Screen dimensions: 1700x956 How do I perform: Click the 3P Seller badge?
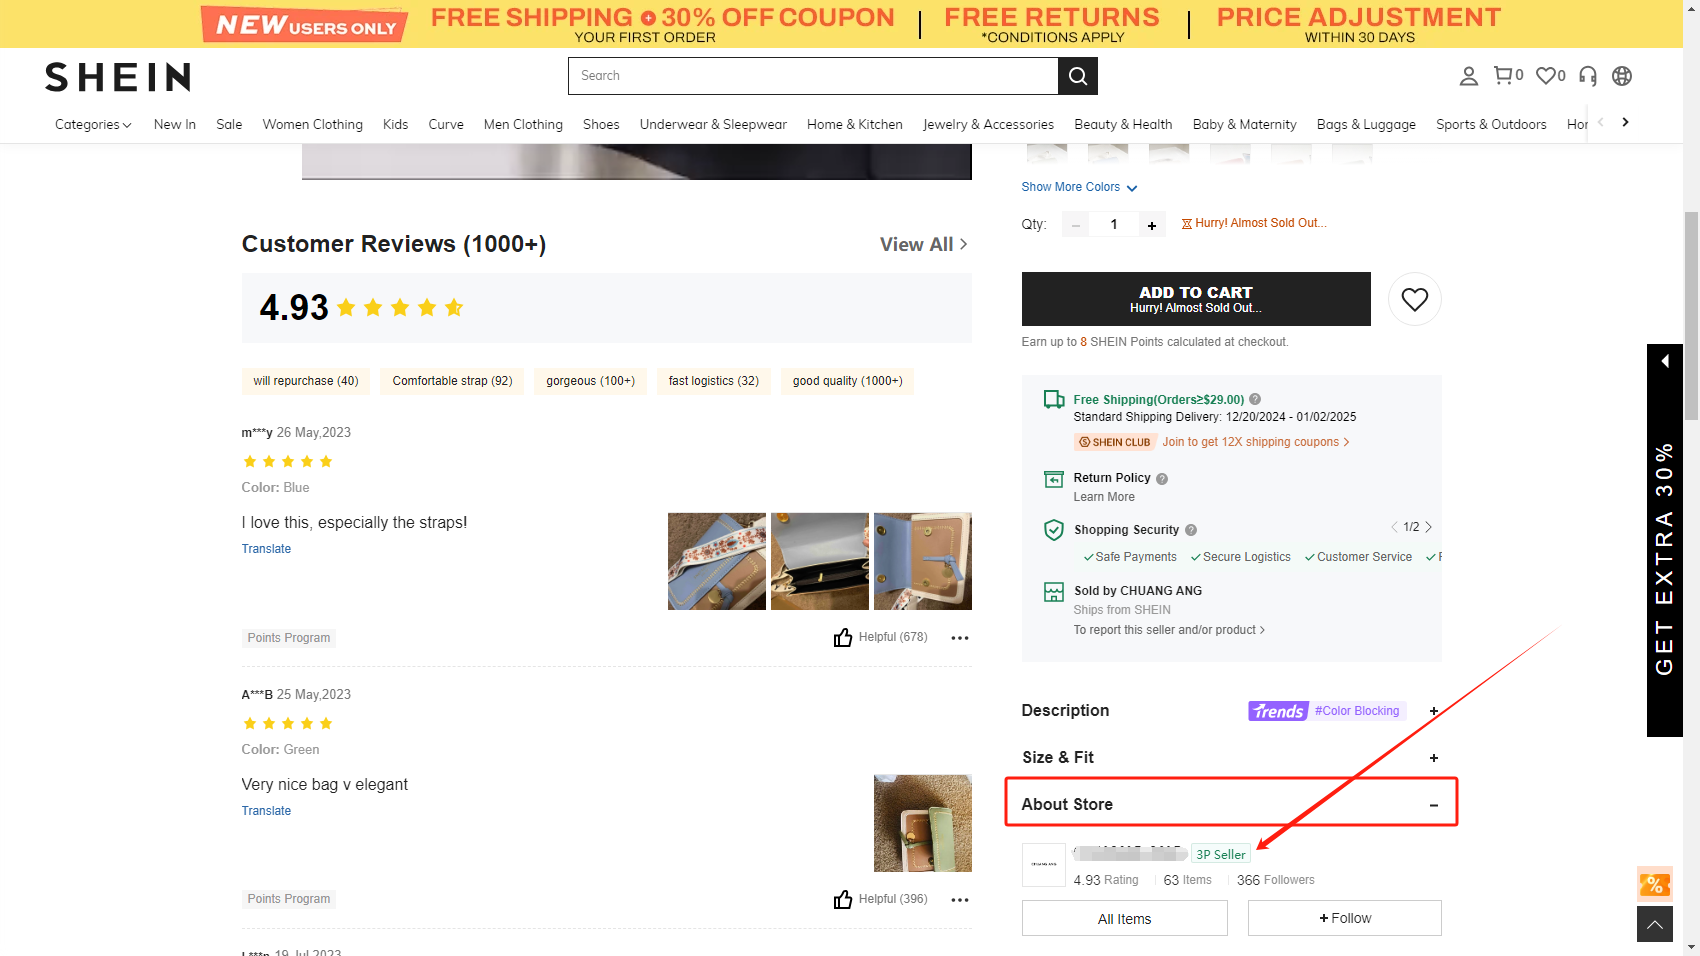coord(1220,854)
